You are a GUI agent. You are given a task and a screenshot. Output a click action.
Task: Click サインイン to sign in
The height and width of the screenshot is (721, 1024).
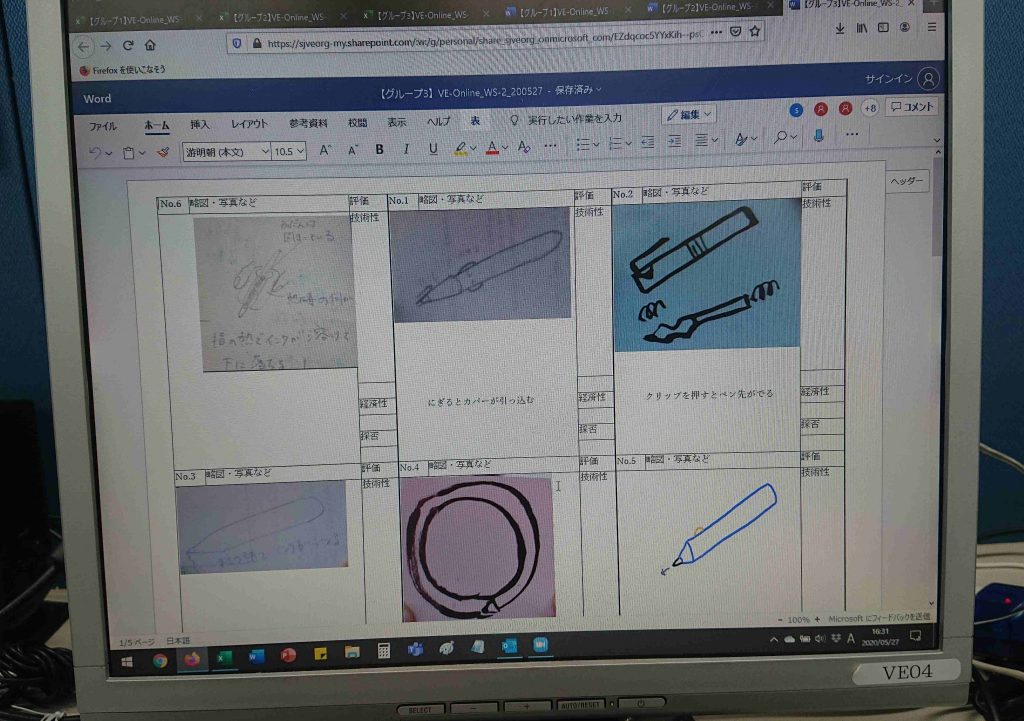888,79
